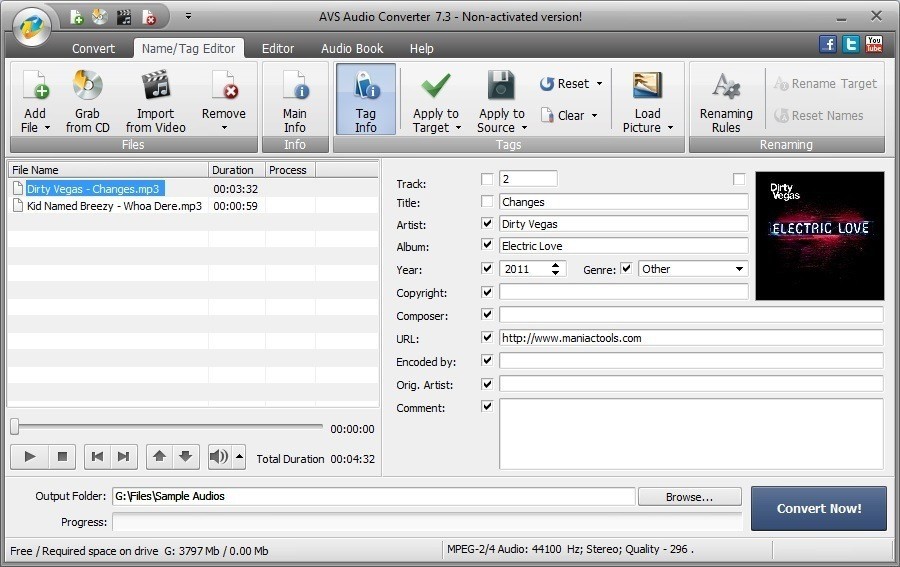The height and width of the screenshot is (567, 900).
Task: Click the Play button
Action: 30,457
